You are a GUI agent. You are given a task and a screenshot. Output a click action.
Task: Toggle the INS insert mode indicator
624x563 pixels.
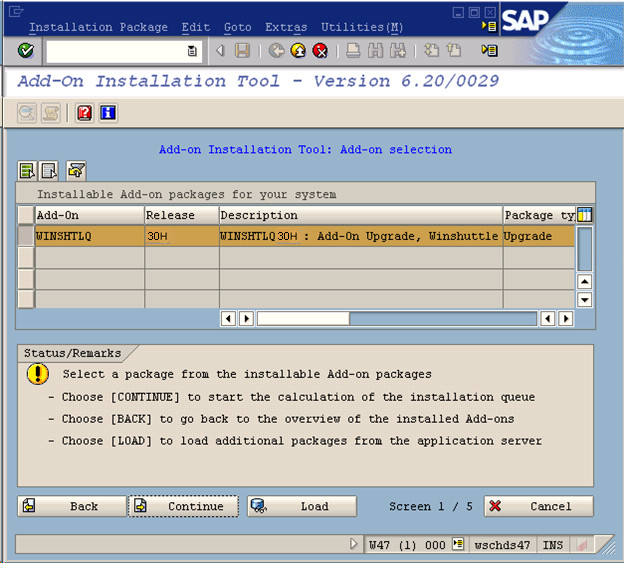click(553, 545)
